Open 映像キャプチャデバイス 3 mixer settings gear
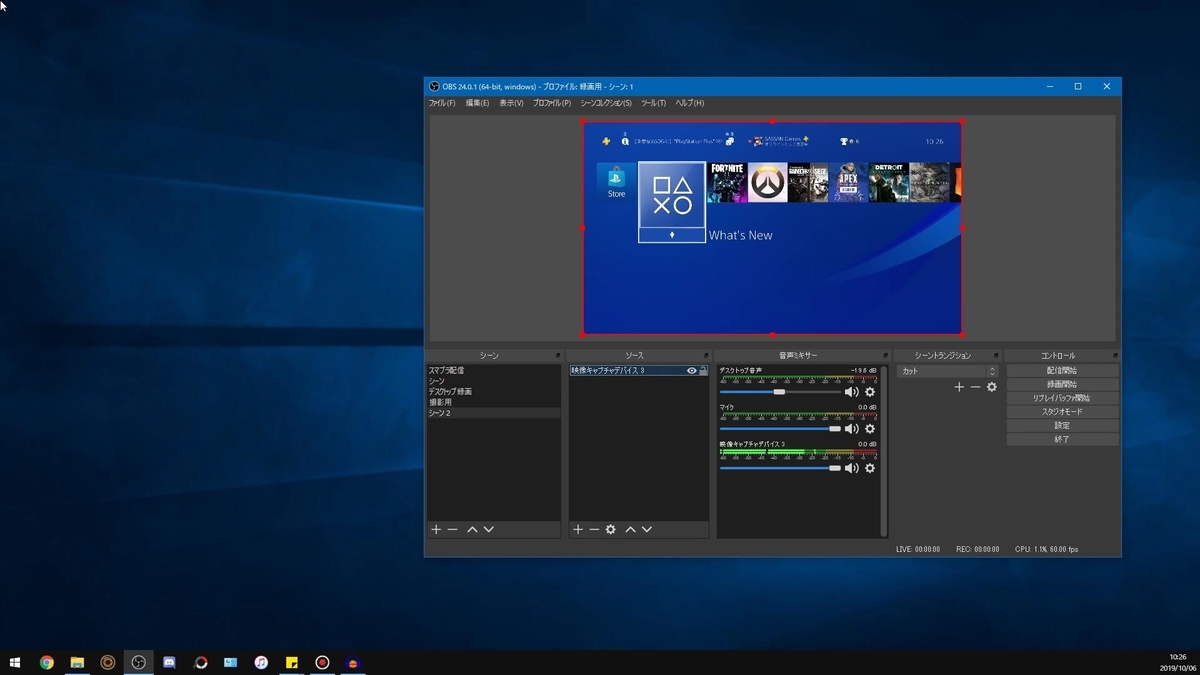This screenshot has height=675, width=1200. tap(870, 468)
